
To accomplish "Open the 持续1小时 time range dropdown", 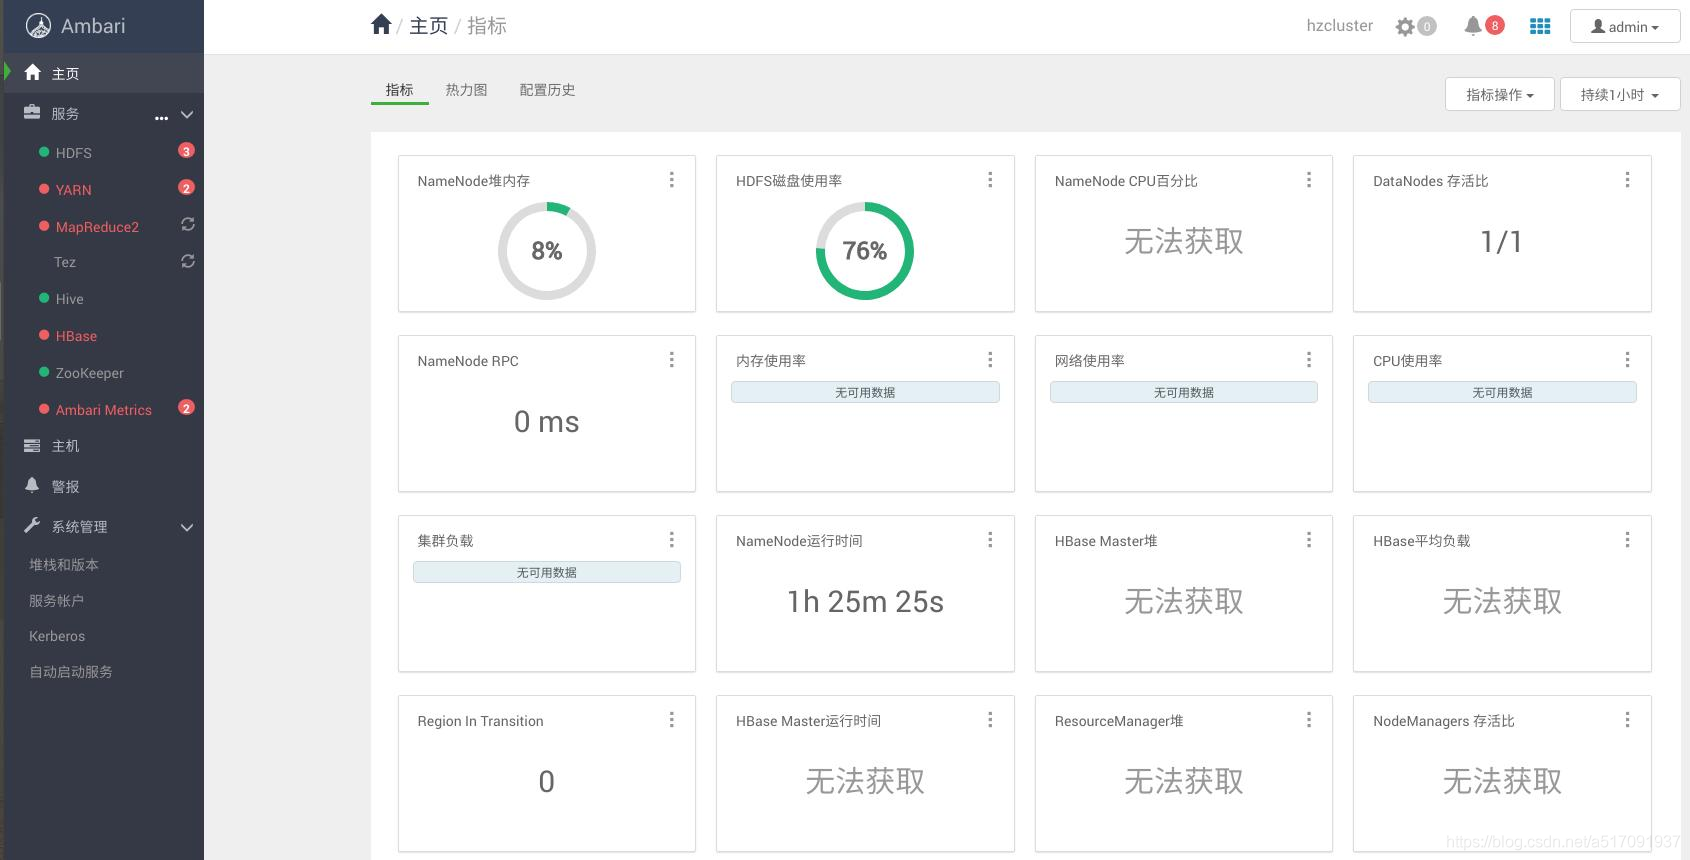I will 1619,94.
